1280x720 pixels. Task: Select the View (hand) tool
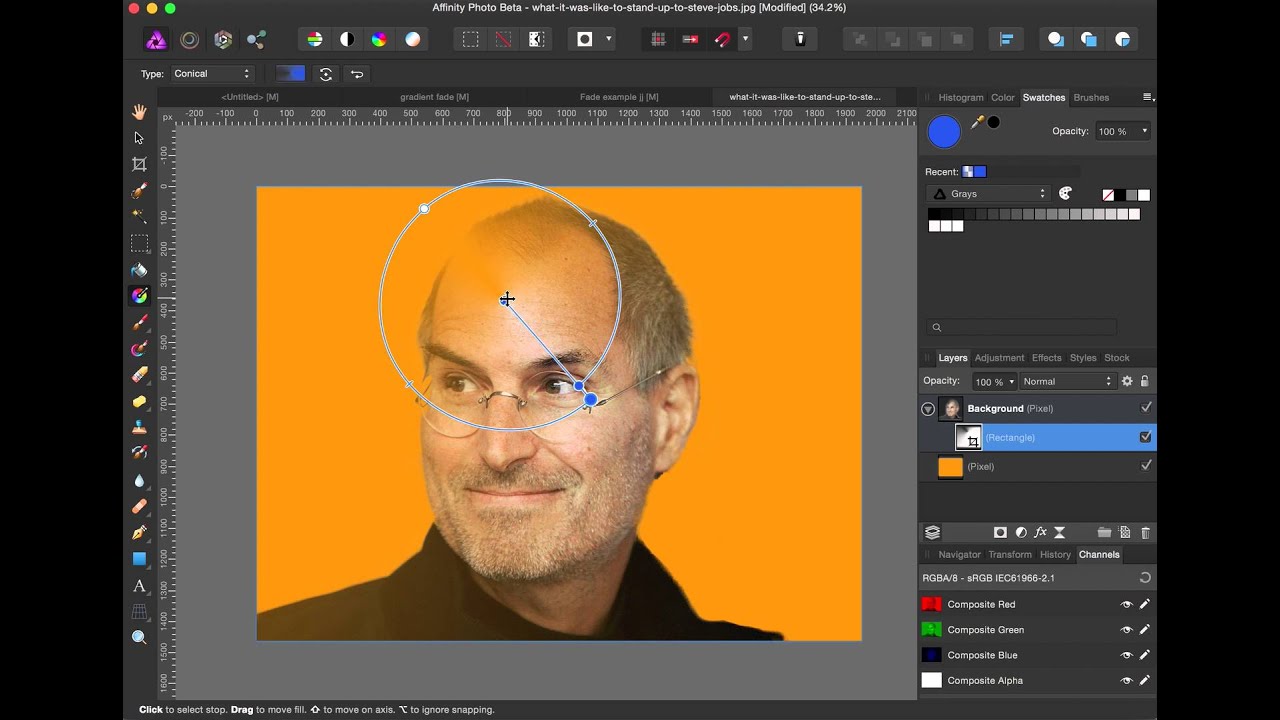[139, 112]
